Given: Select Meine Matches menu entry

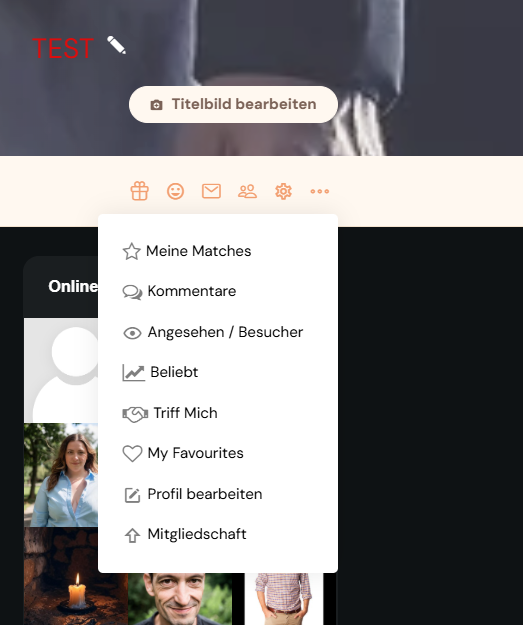Looking at the screenshot, I should click(218, 251).
